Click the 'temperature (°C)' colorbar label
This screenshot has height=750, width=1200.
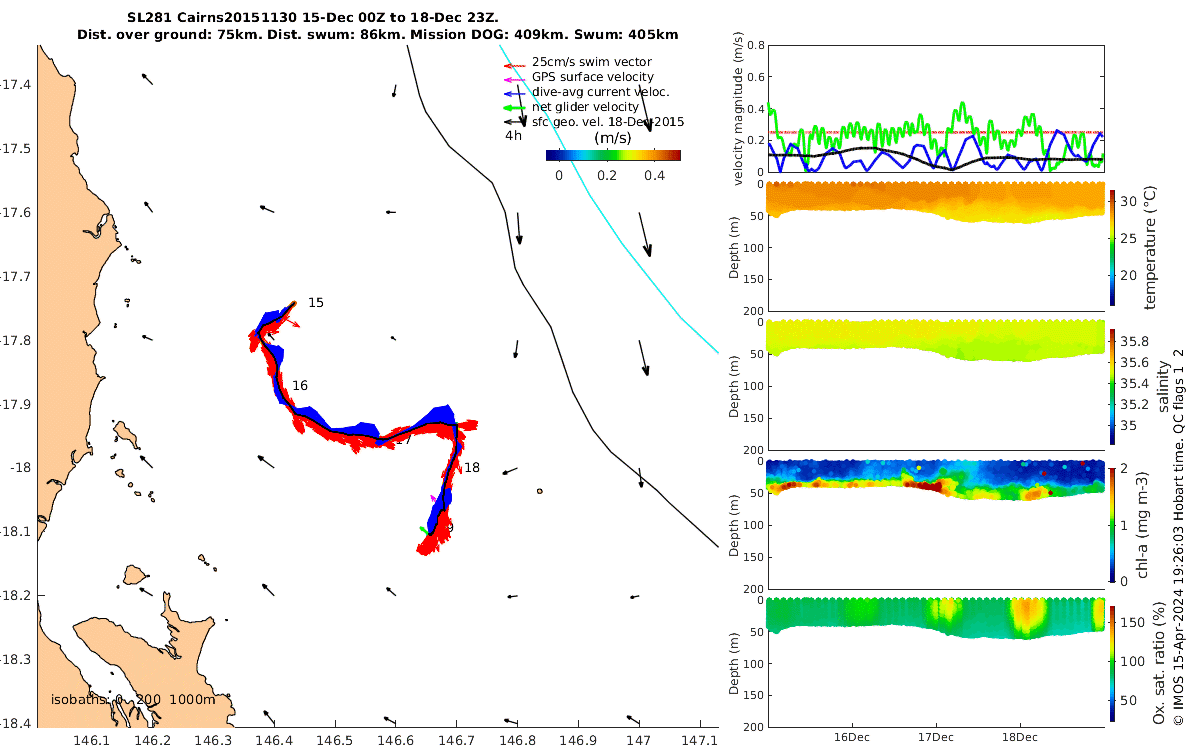[1151, 246]
